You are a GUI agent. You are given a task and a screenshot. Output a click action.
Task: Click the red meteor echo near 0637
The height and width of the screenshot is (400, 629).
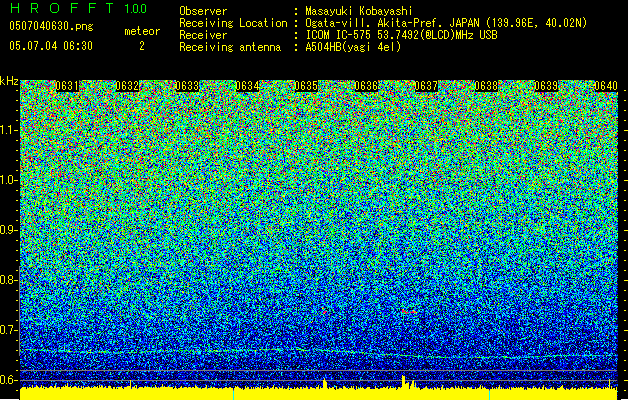(x=409, y=311)
